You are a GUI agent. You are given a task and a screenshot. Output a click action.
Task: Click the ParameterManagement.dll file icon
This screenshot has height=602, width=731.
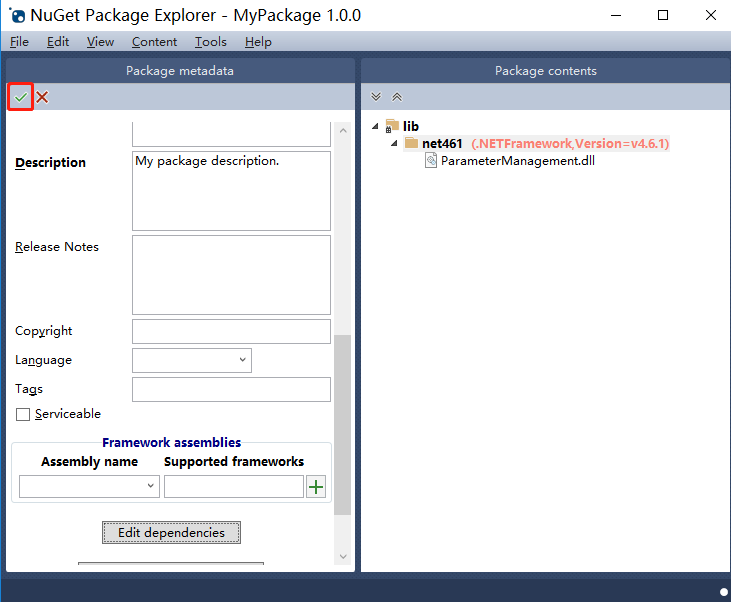(x=431, y=161)
